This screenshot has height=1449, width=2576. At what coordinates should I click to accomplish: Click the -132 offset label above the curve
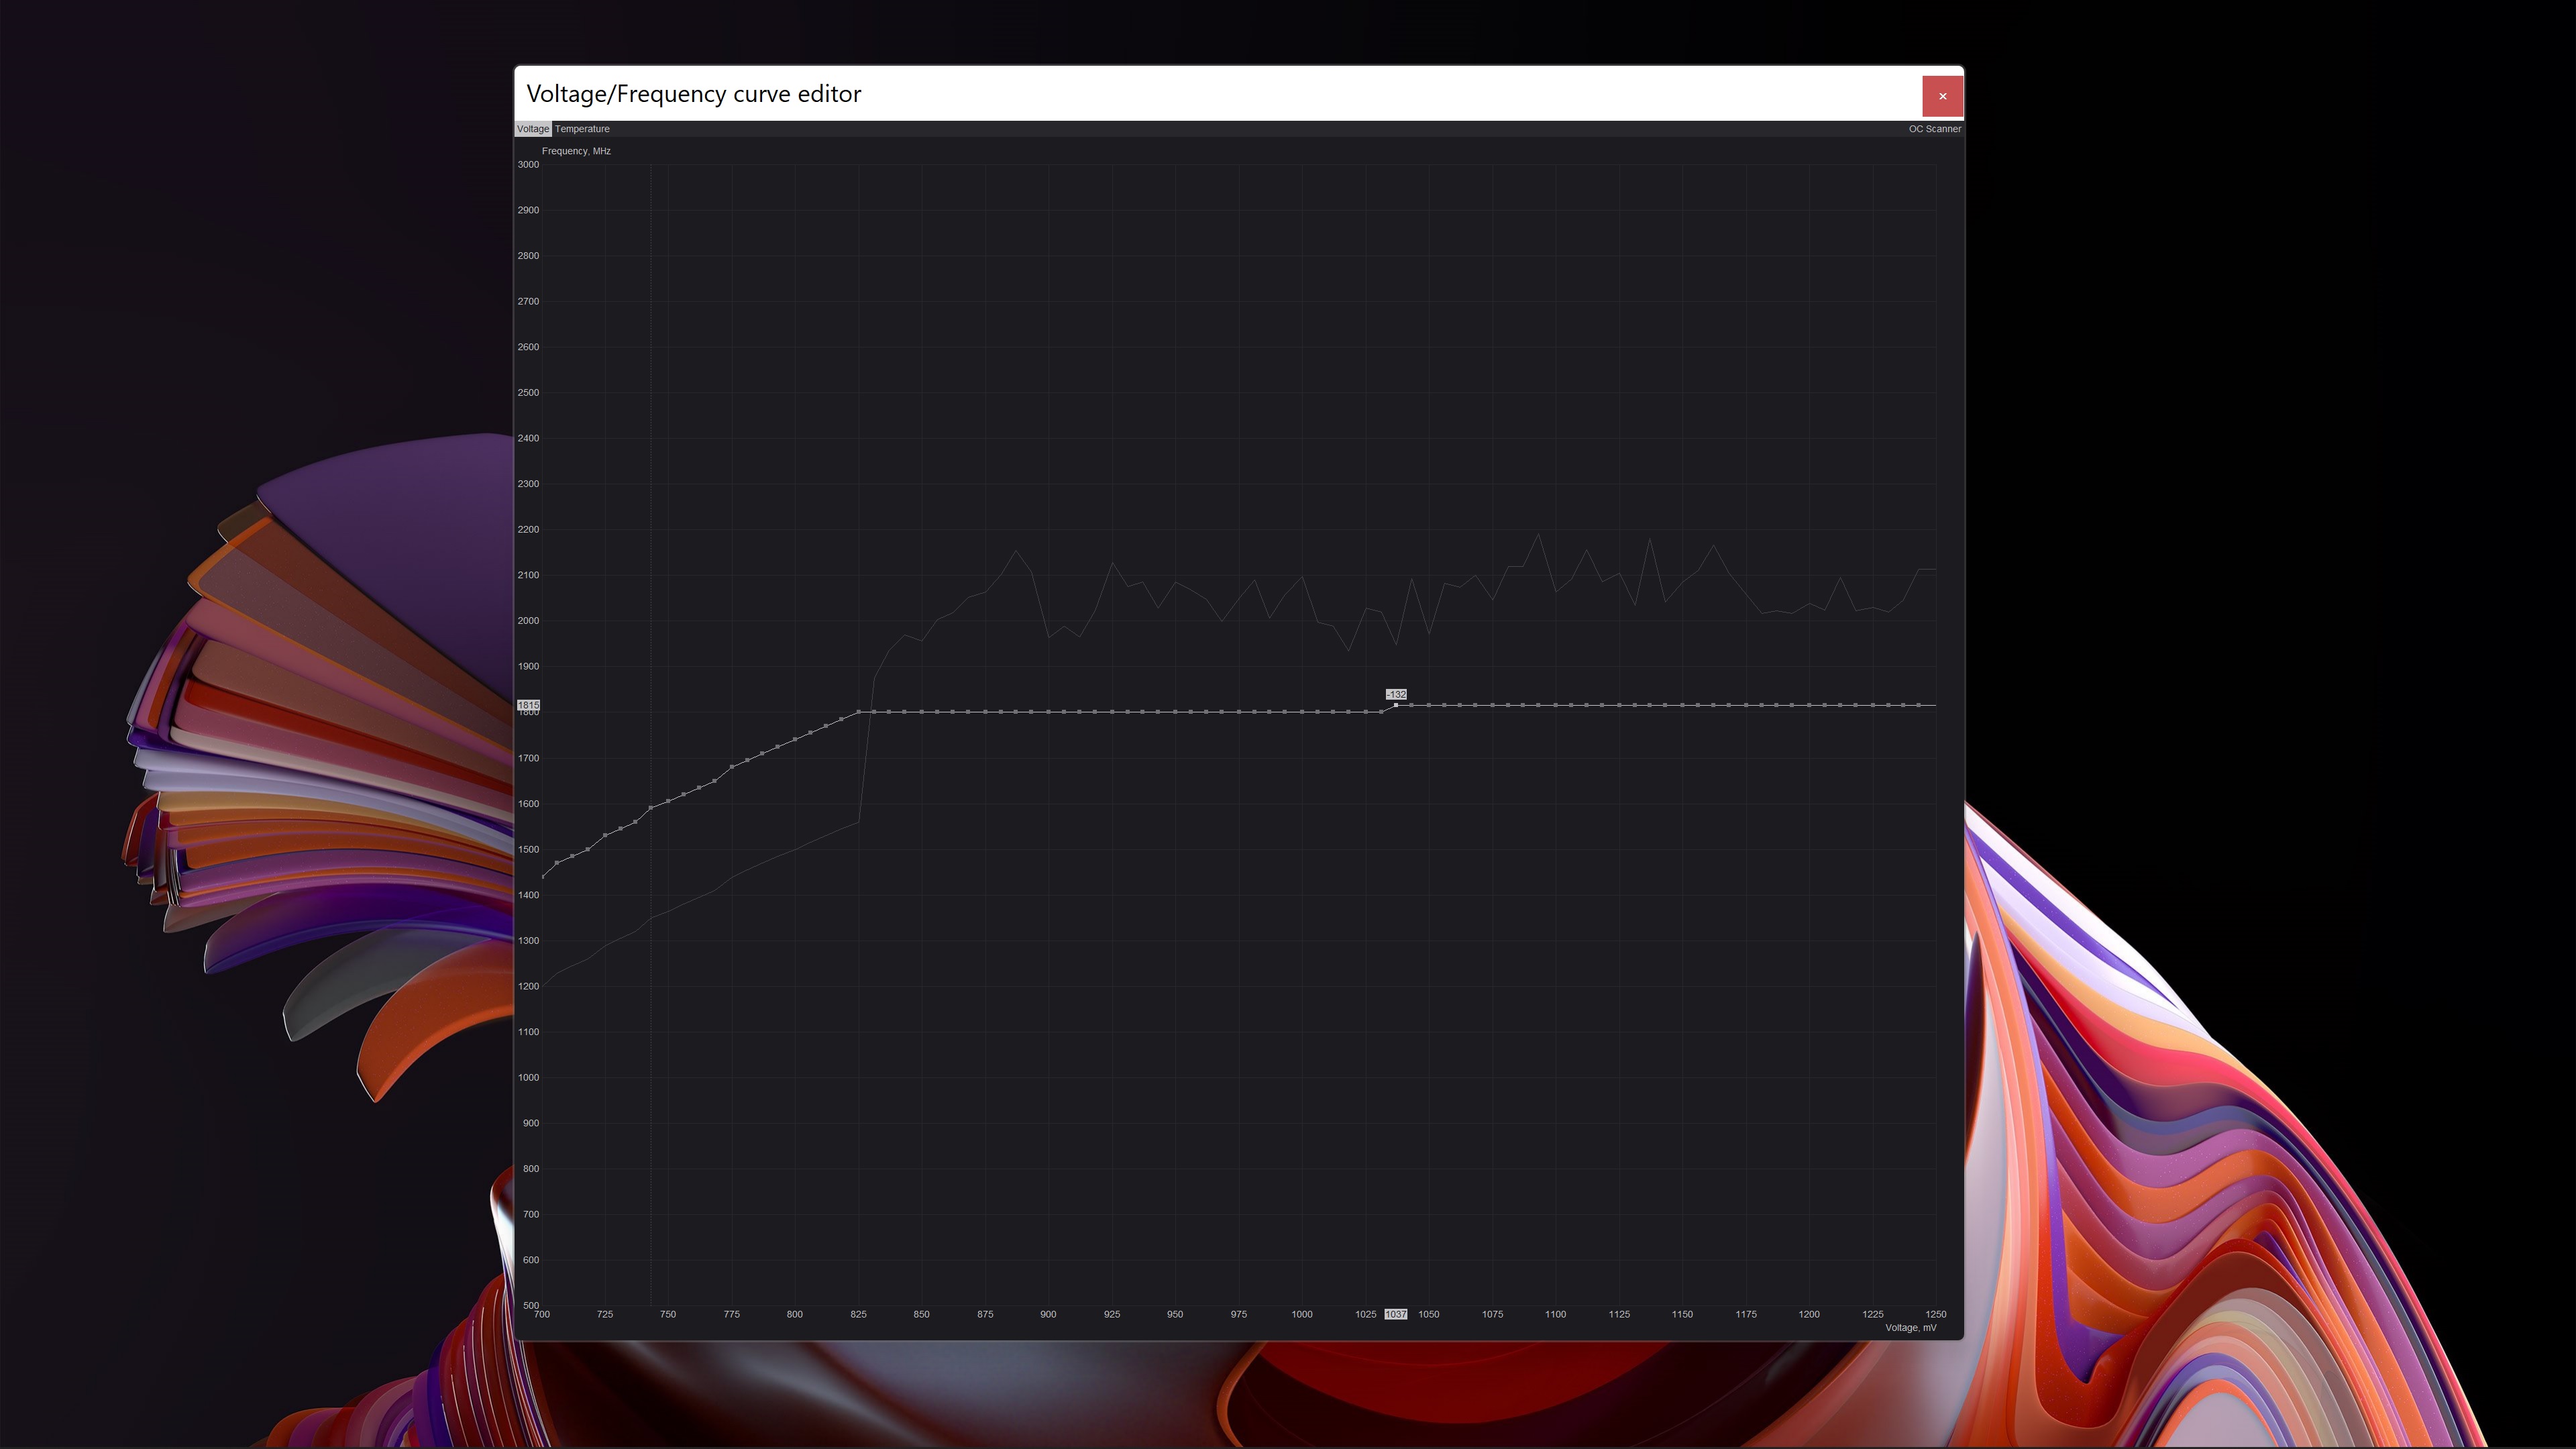click(1396, 694)
